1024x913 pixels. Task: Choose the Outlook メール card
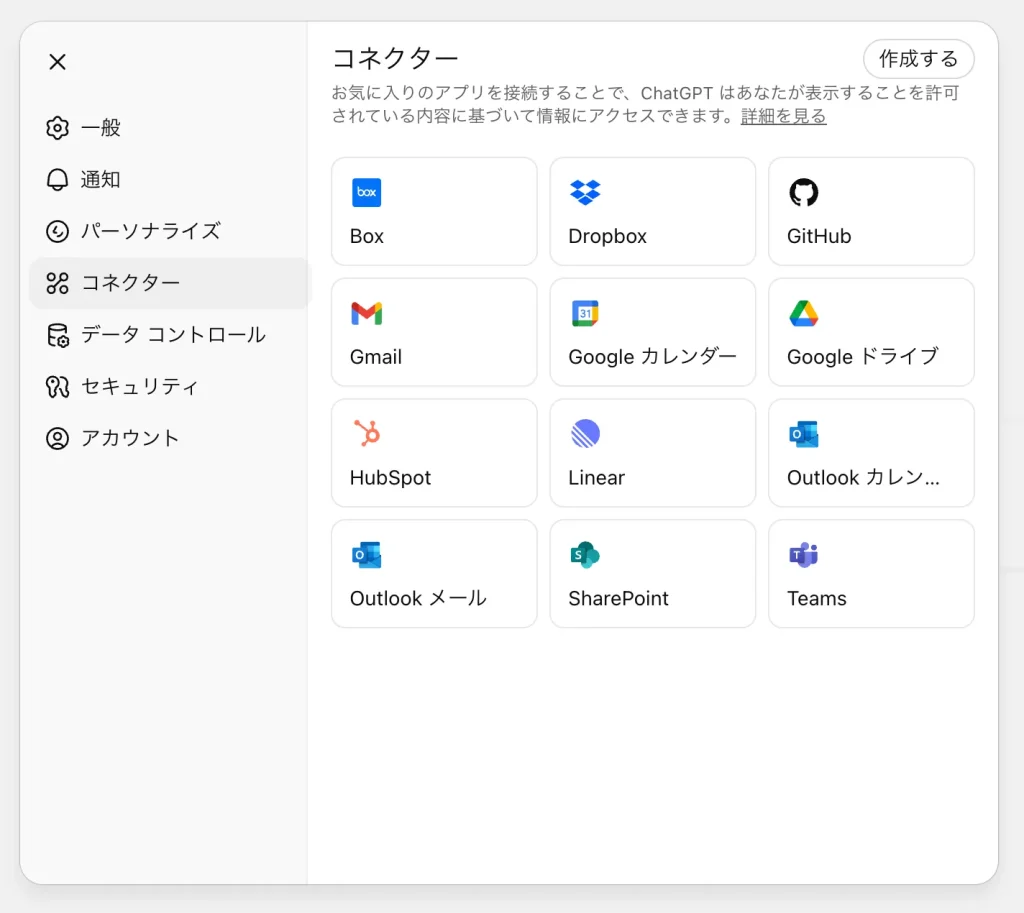pos(434,574)
